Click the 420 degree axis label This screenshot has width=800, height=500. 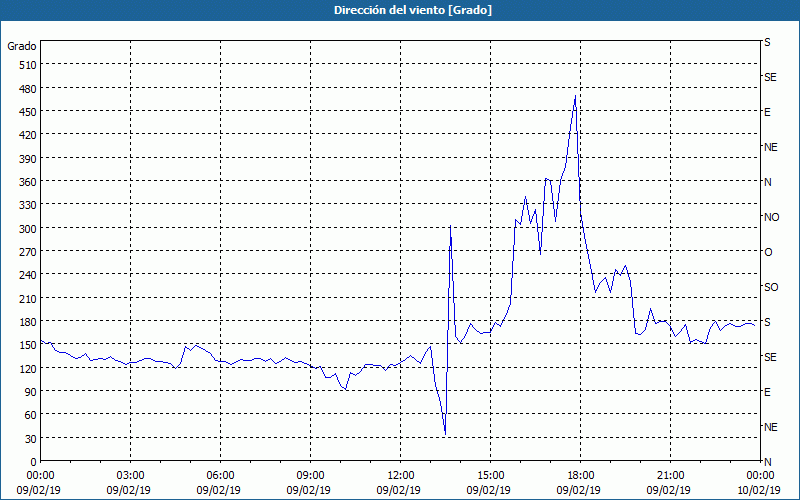click(28, 135)
